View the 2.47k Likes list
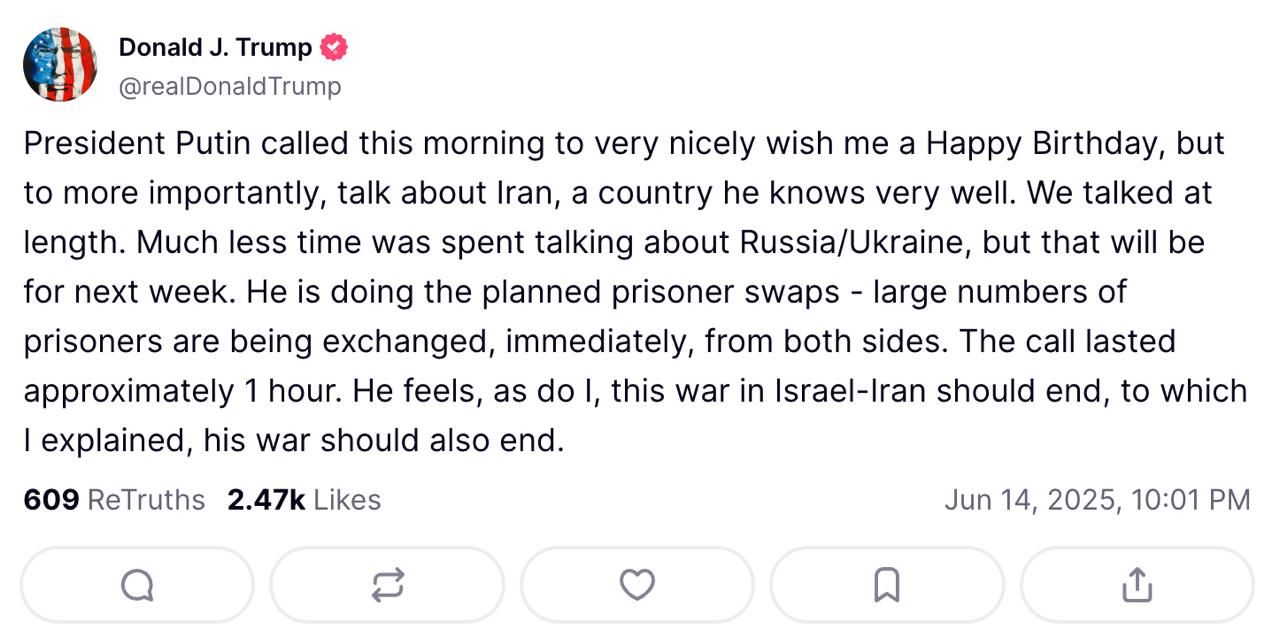1280x637 pixels. (304, 499)
